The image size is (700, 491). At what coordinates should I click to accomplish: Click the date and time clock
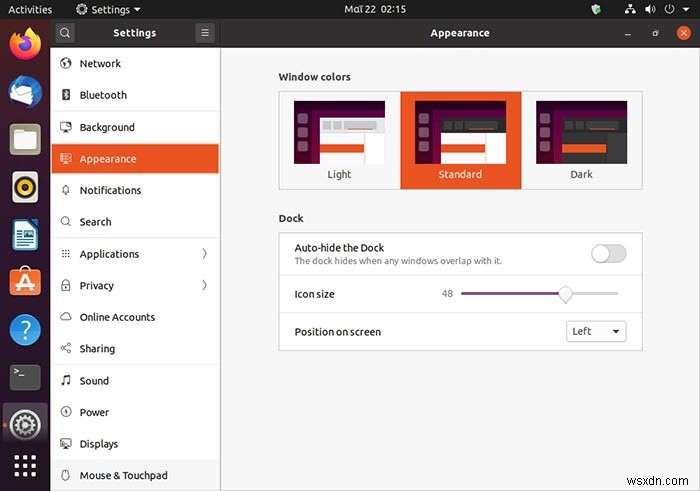375,9
